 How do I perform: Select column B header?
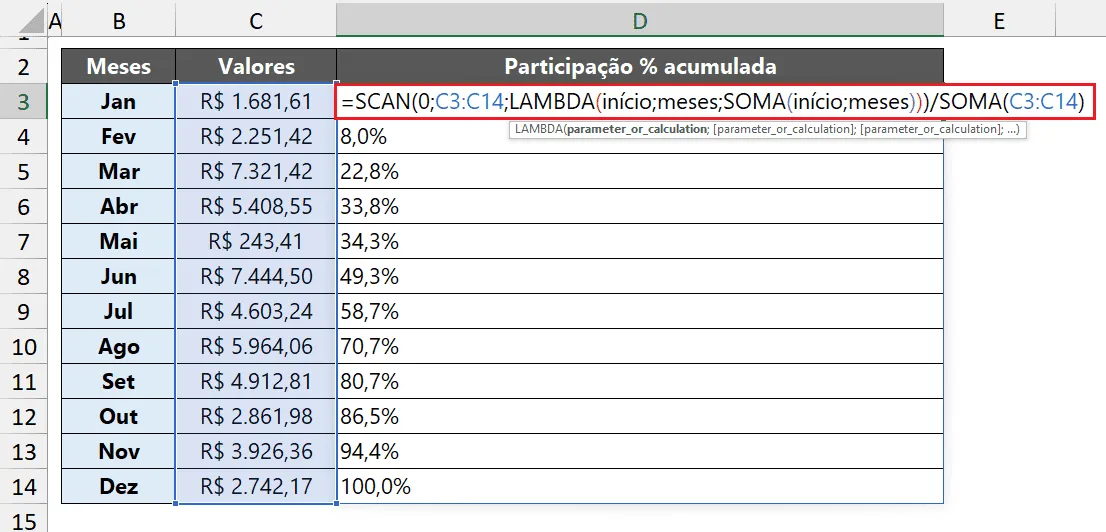tap(118, 21)
